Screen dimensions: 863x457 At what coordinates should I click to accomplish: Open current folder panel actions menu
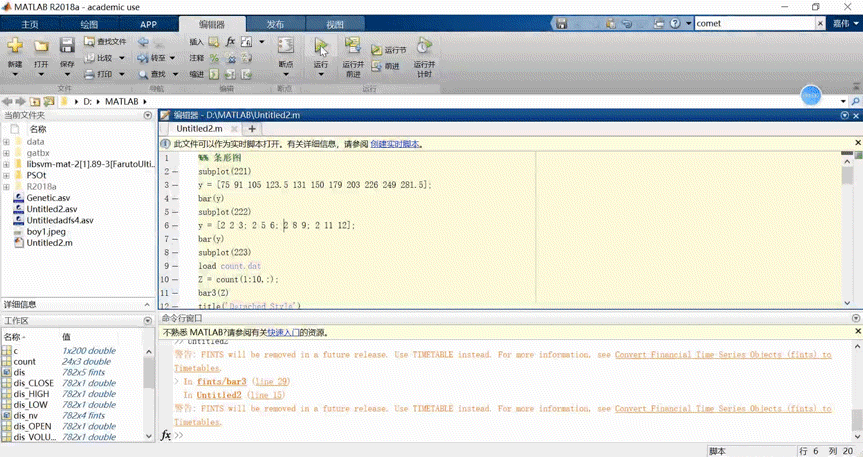click(x=148, y=116)
